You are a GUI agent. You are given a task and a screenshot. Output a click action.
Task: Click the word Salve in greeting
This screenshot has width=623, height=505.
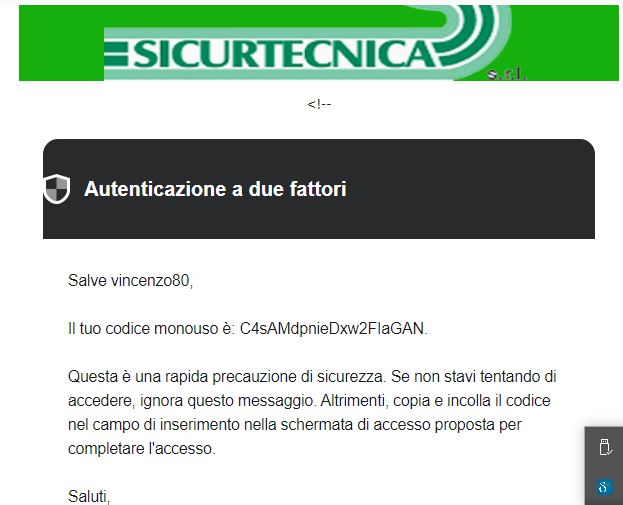(x=87, y=281)
